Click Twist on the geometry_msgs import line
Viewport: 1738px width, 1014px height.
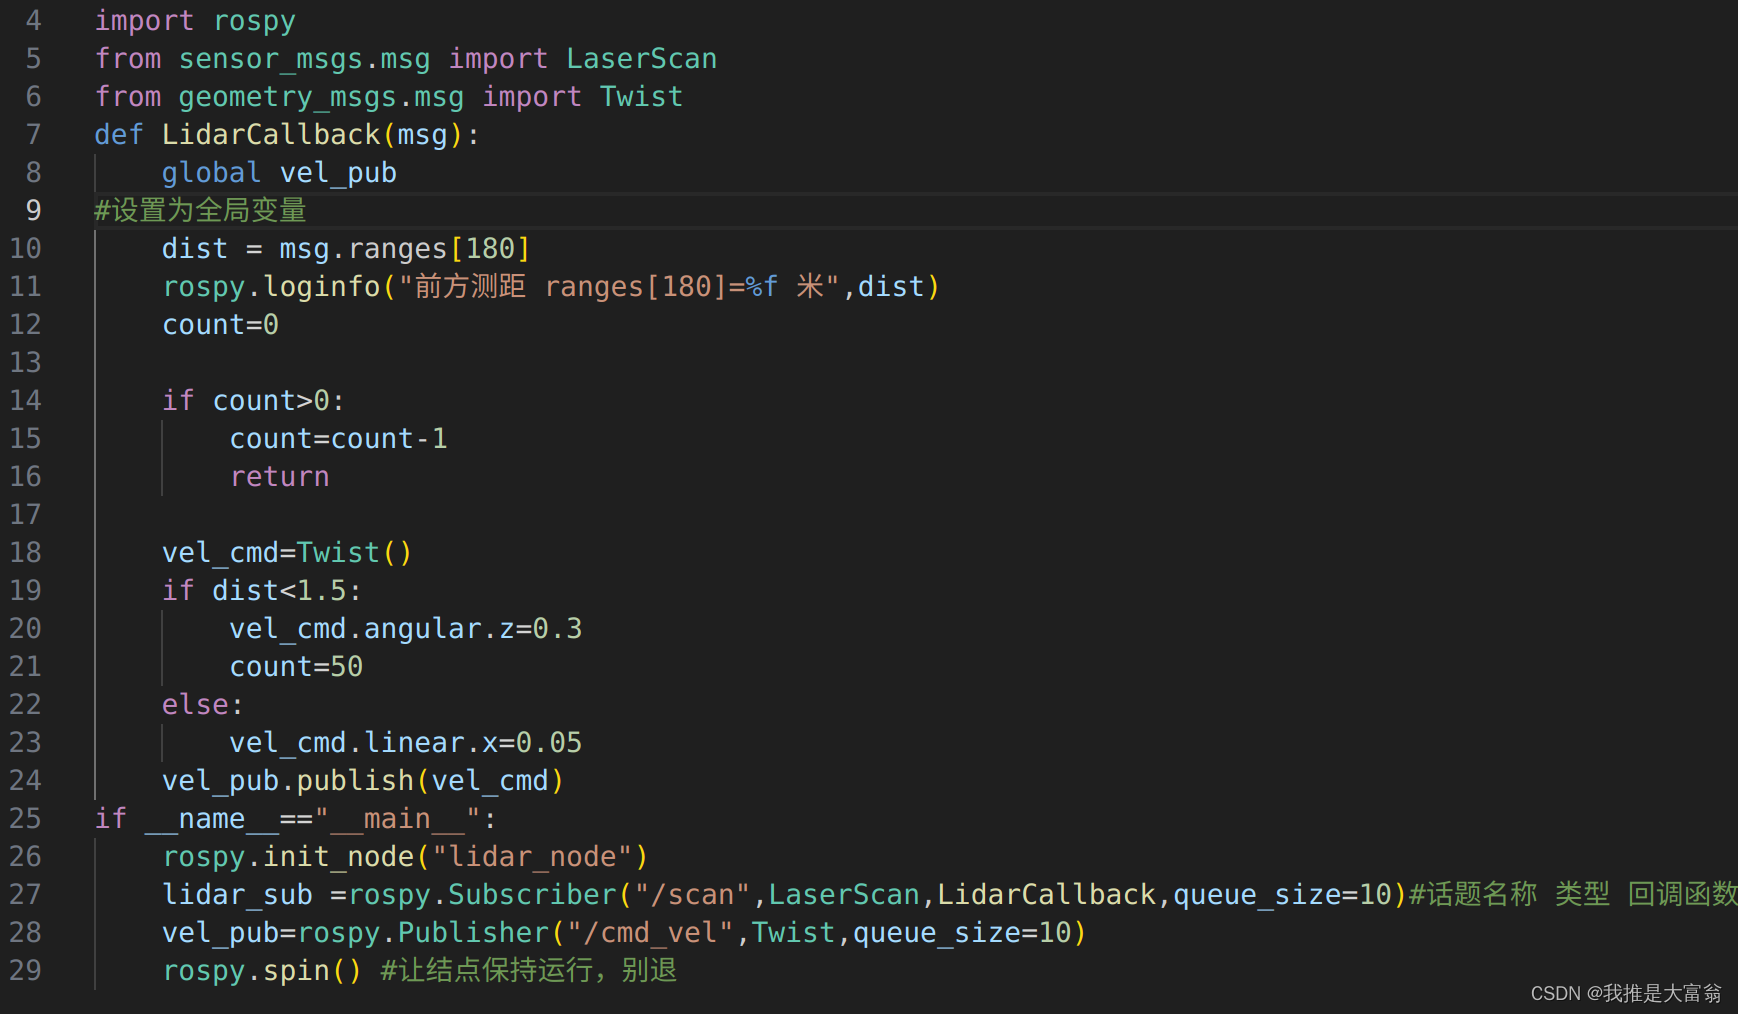tap(641, 97)
